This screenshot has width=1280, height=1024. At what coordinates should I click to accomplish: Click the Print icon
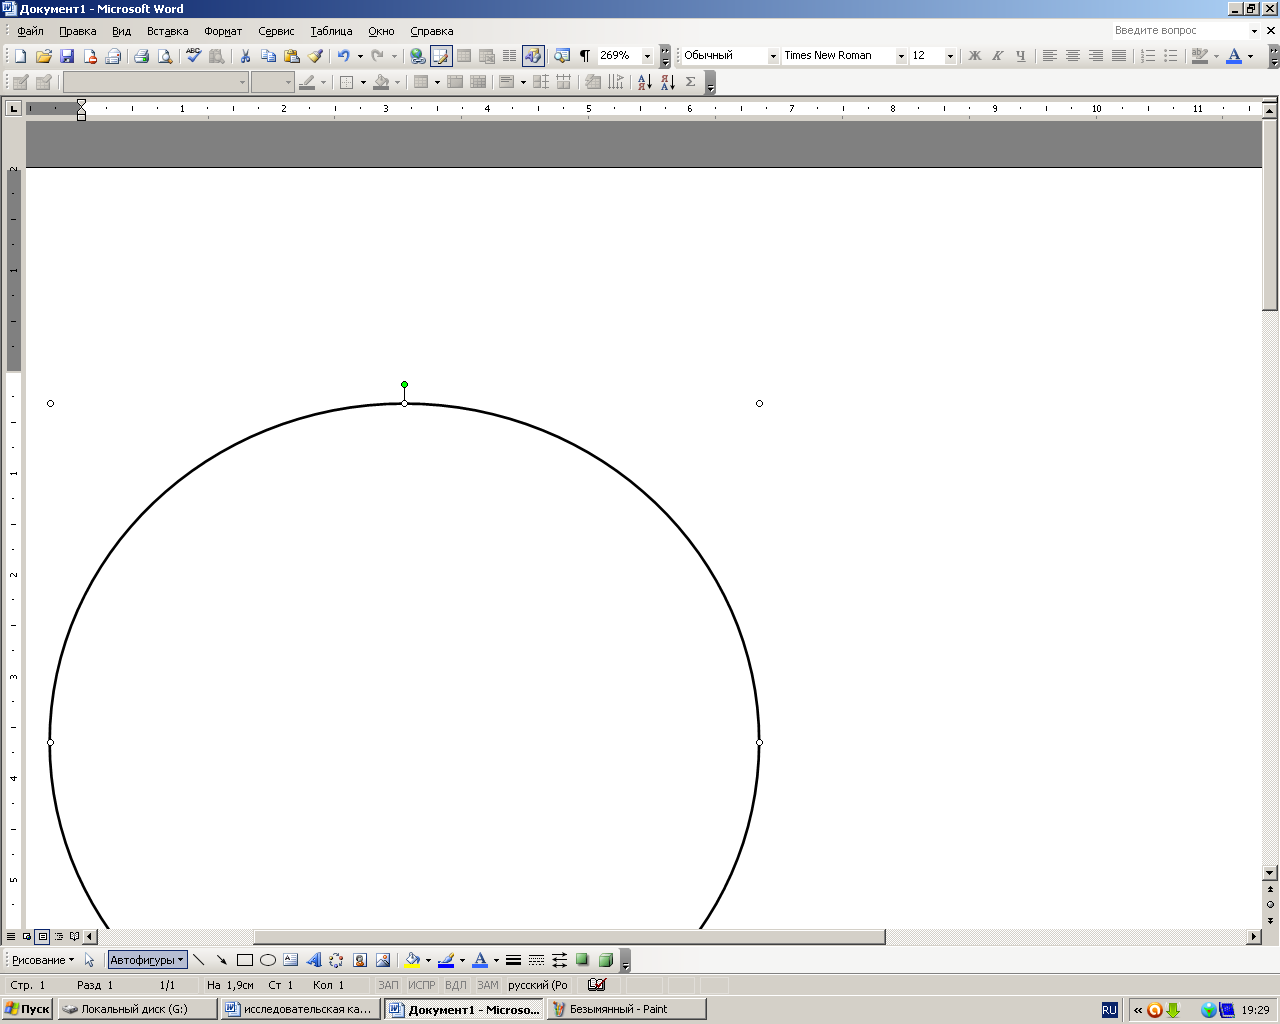pyautogui.click(x=141, y=56)
